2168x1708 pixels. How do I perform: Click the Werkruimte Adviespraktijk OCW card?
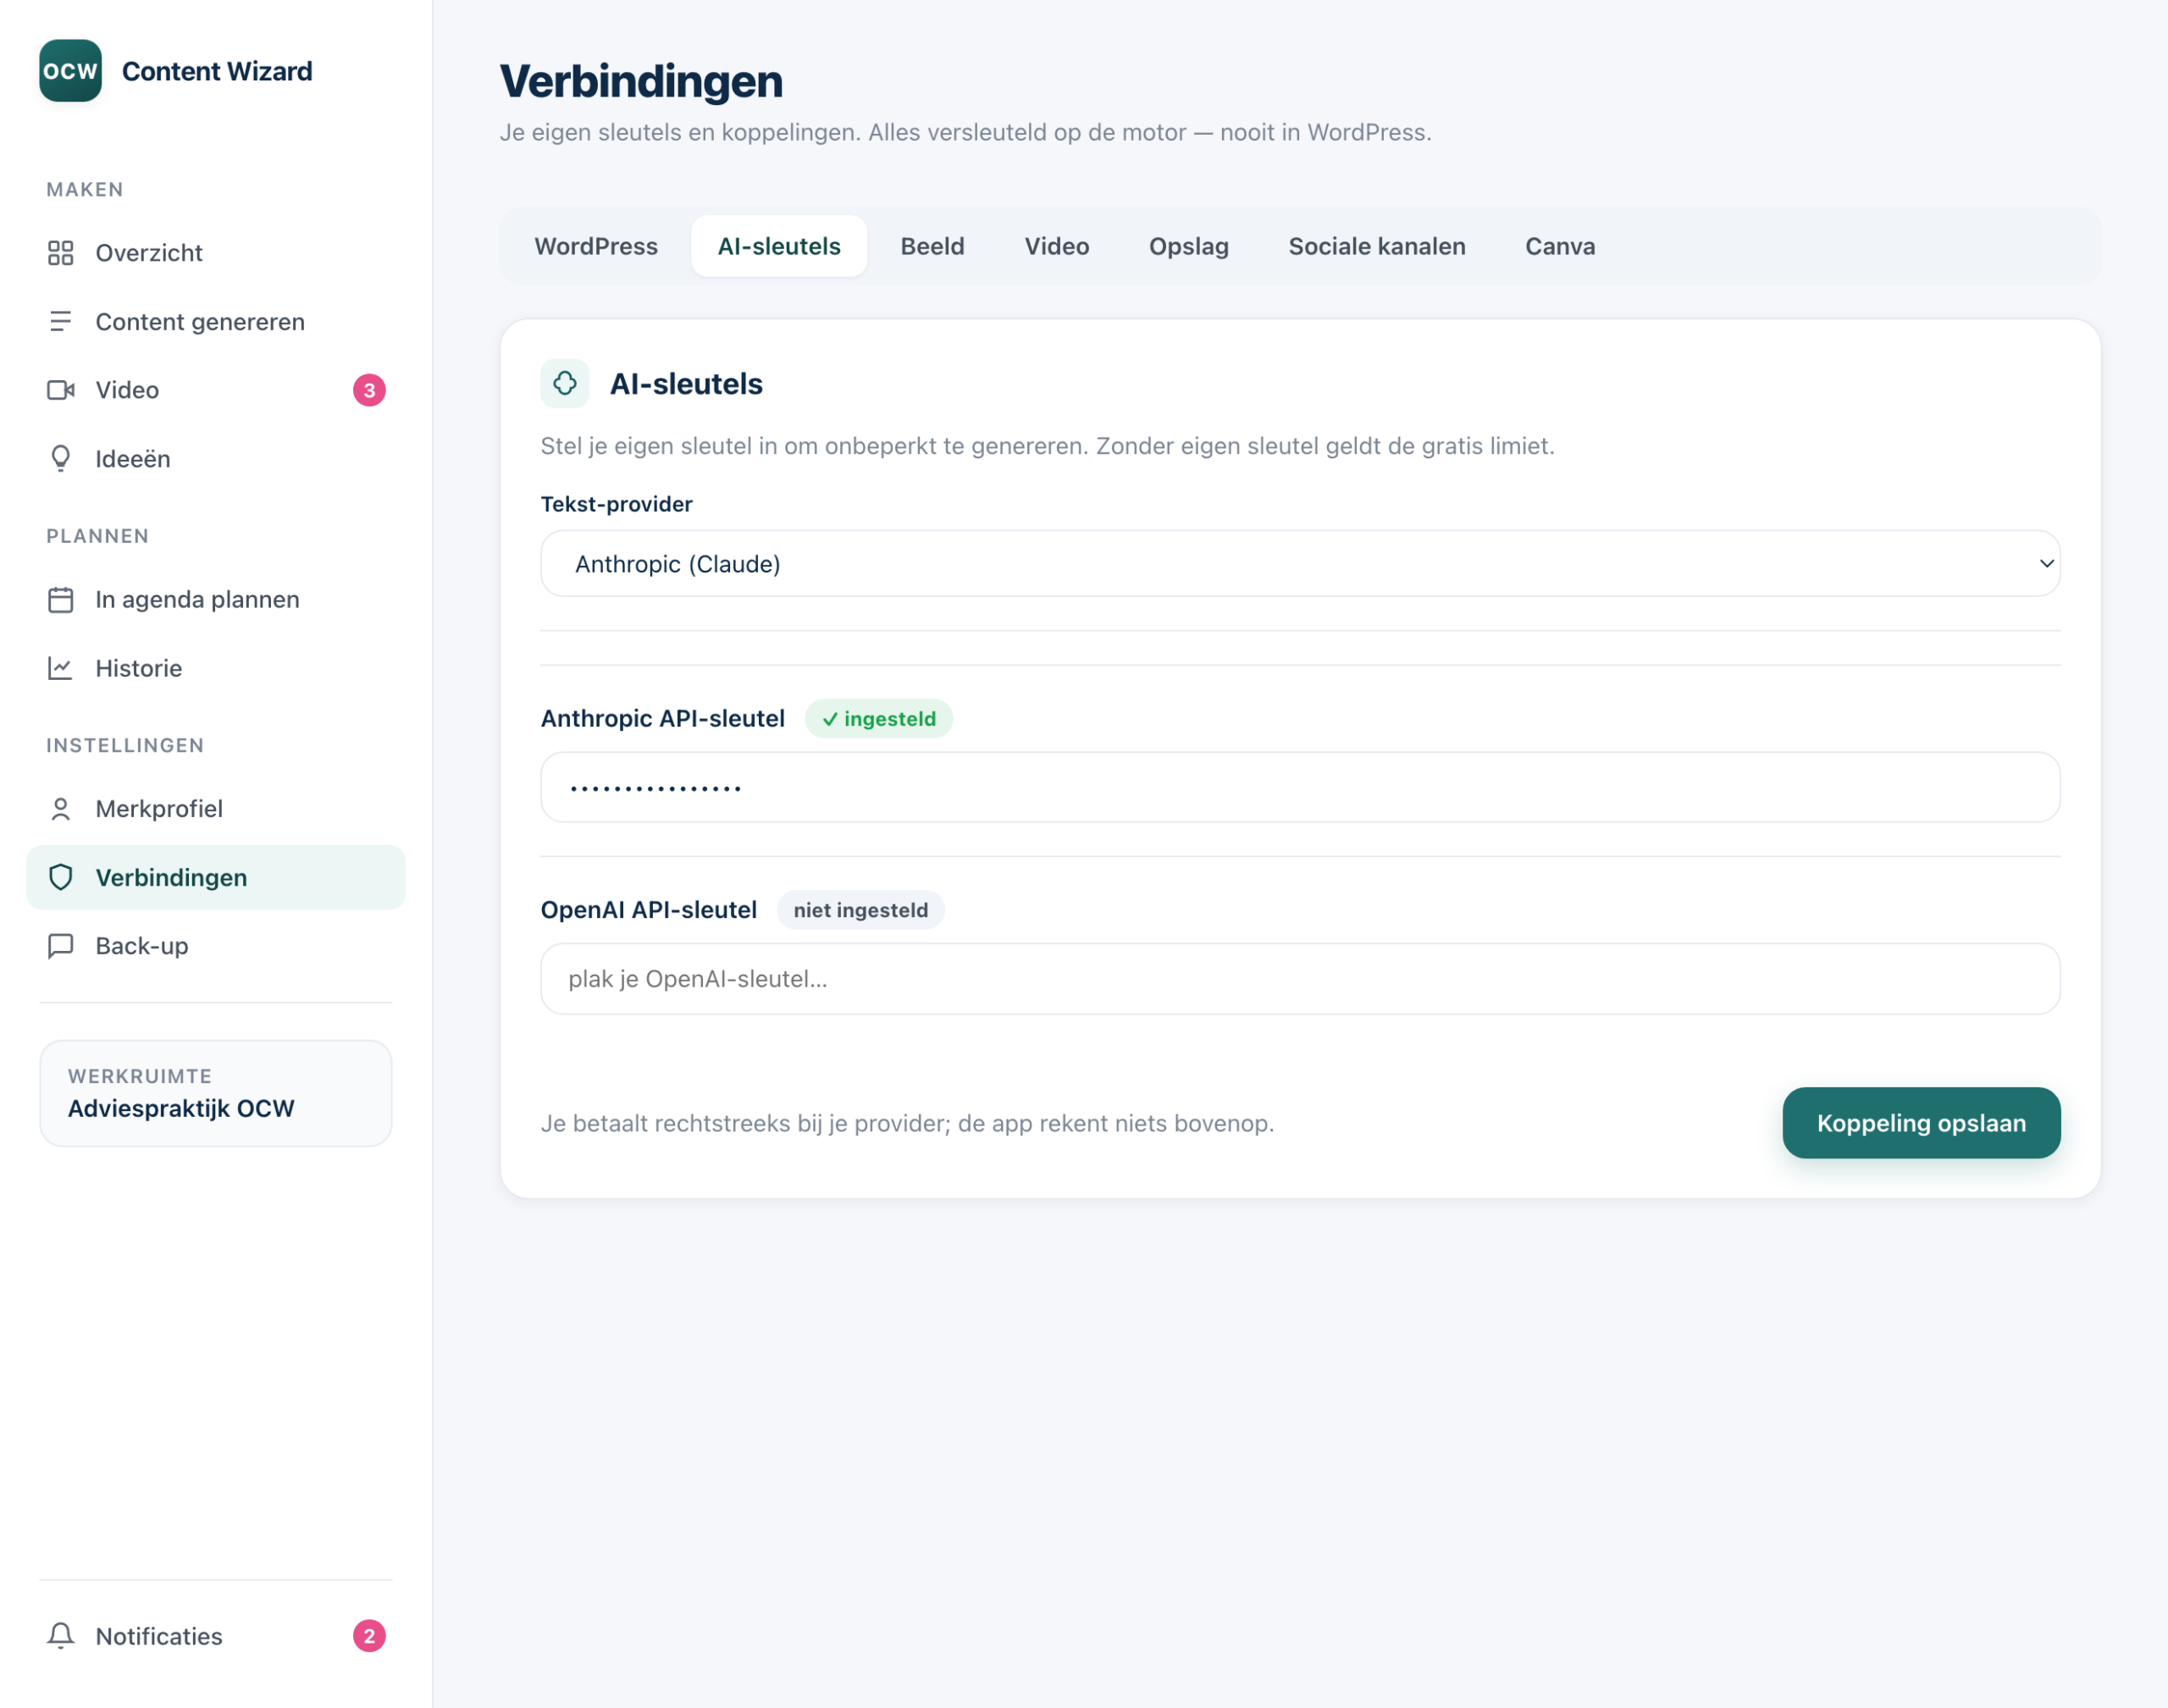click(x=216, y=1093)
